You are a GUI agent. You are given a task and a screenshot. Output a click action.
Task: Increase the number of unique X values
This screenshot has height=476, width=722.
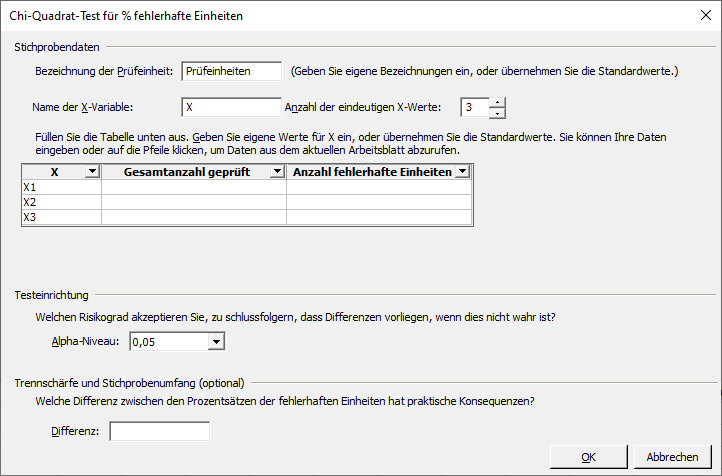tap(497, 103)
